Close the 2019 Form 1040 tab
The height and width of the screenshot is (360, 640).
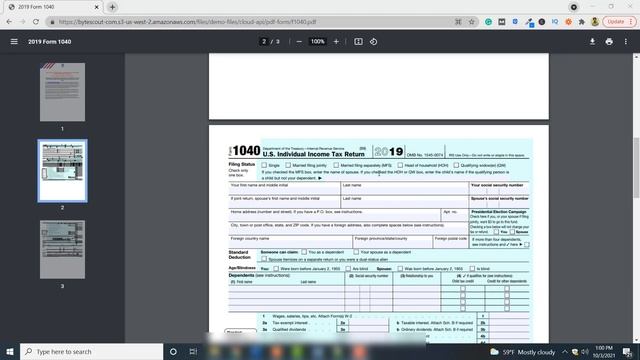(97, 7)
